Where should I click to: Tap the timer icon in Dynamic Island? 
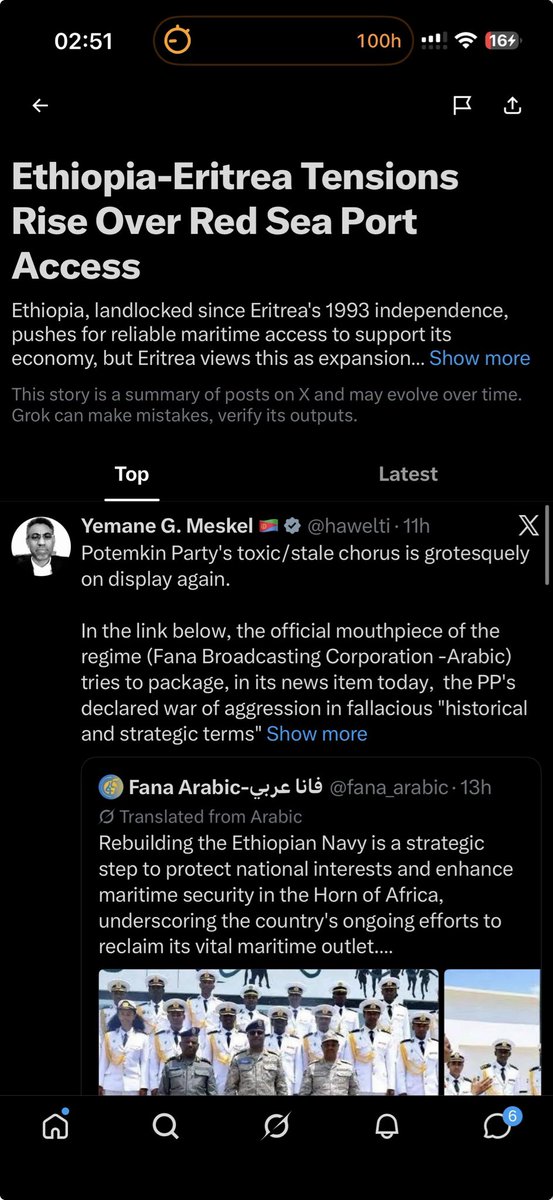pyautogui.click(x=178, y=41)
